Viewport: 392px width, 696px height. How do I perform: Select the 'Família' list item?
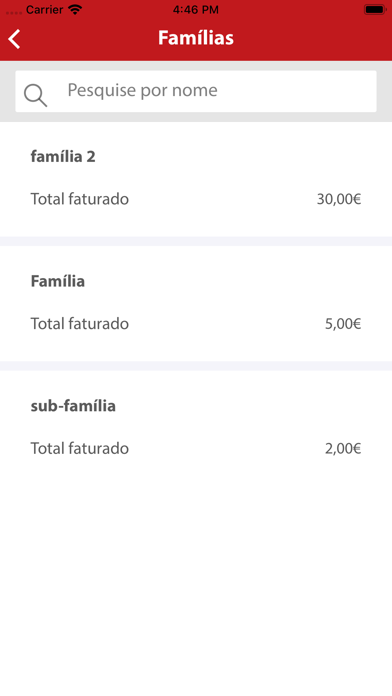(x=196, y=304)
